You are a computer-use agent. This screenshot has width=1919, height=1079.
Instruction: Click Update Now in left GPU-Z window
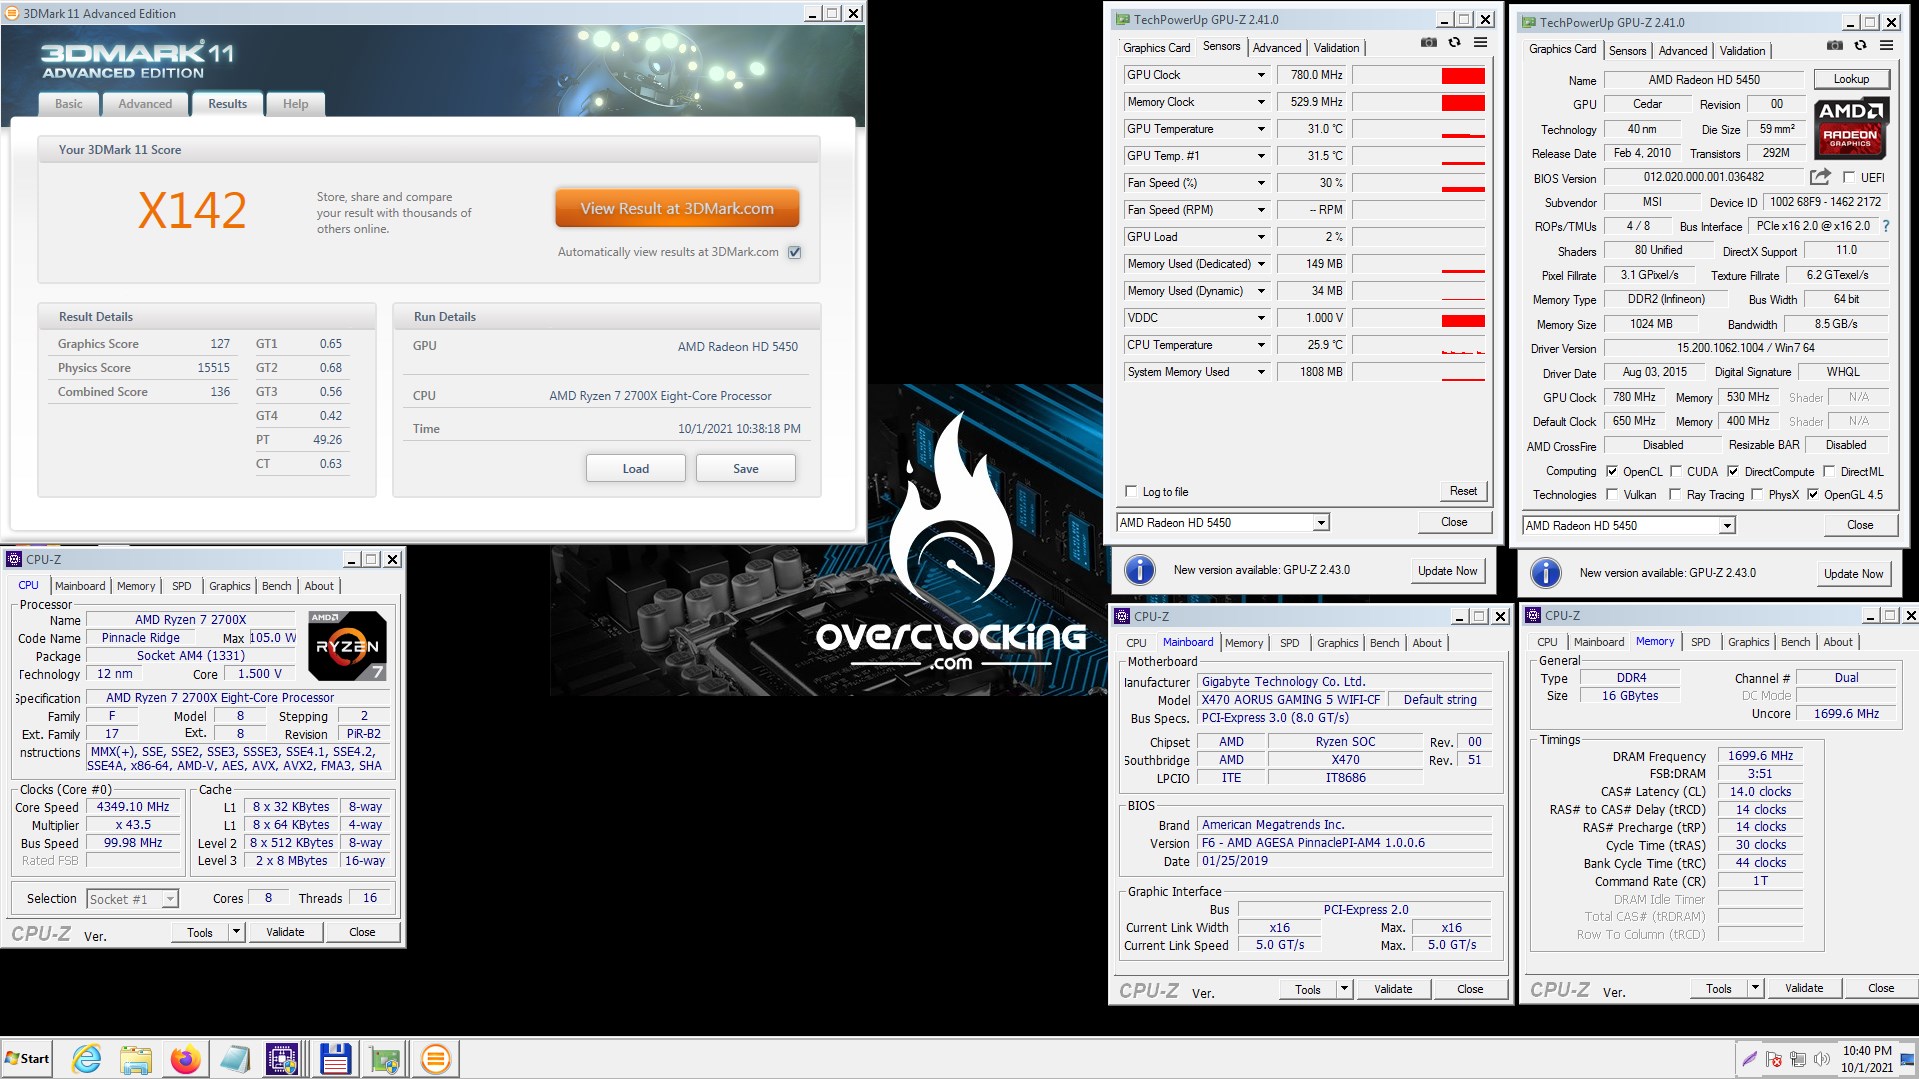[x=1447, y=571]
